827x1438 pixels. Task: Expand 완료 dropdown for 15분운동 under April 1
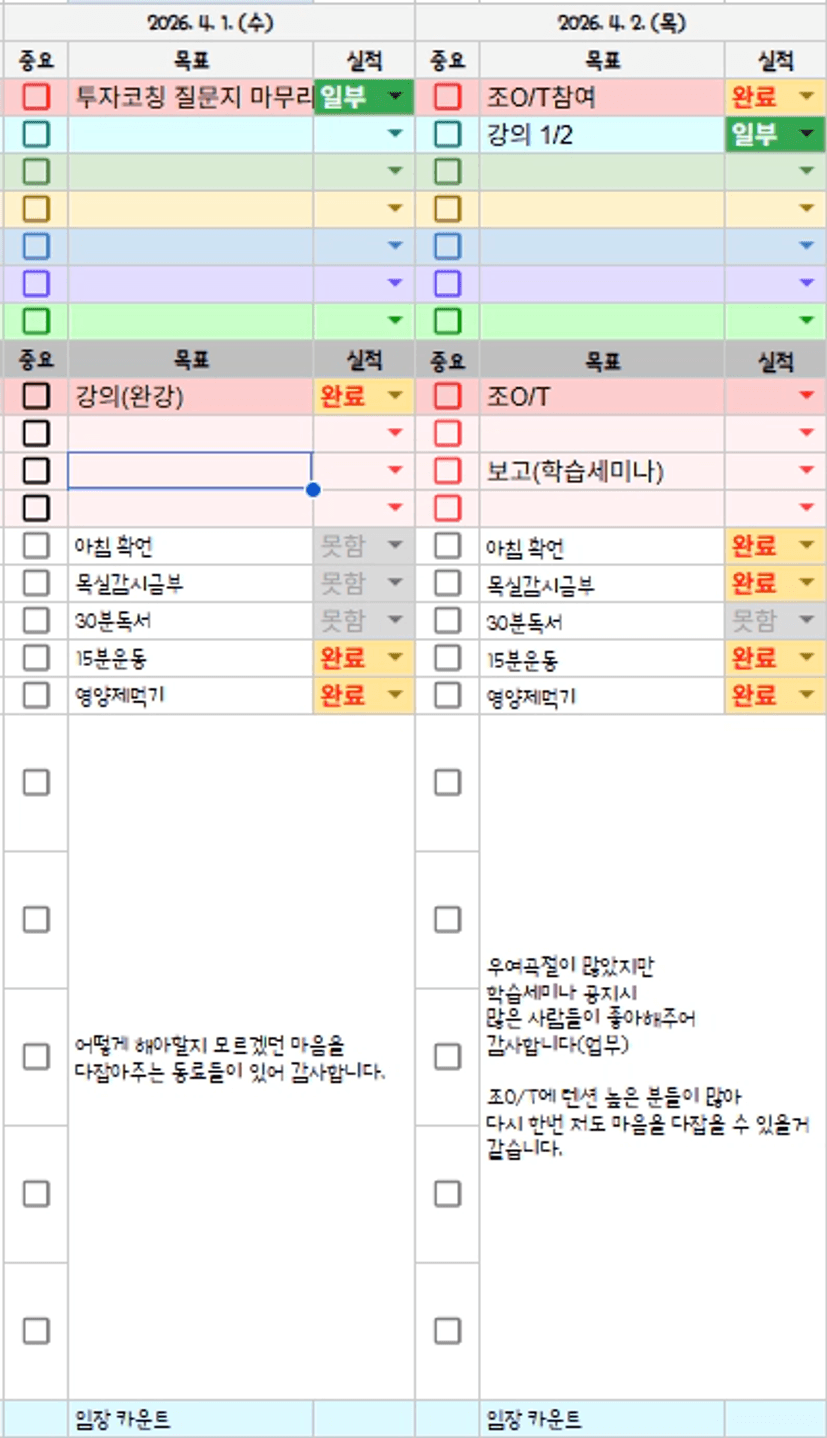(397, 658)
